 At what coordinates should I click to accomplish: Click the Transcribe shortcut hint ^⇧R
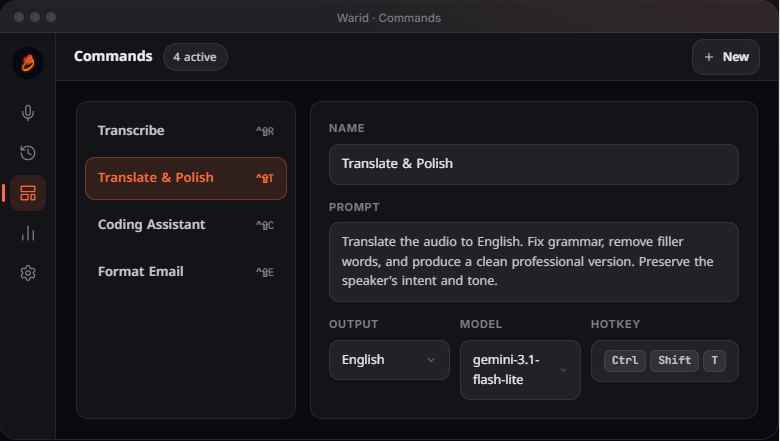click(x=265, y=131)
